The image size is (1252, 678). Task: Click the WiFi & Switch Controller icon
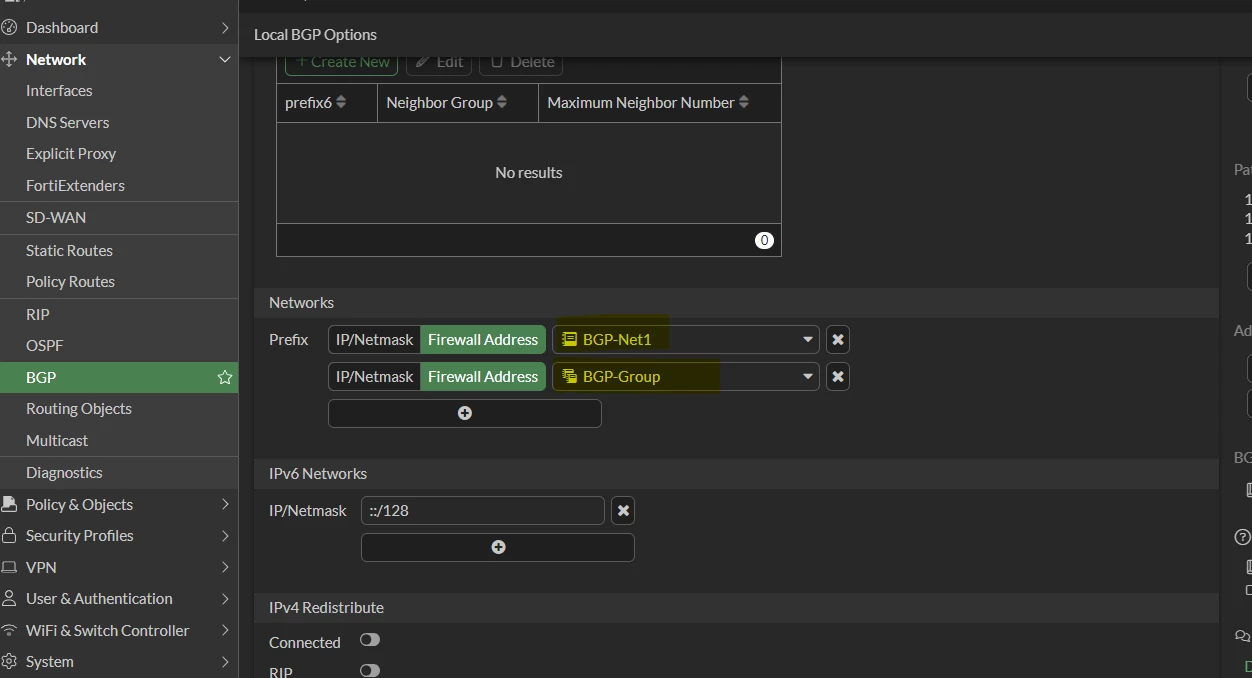[9, 630]
